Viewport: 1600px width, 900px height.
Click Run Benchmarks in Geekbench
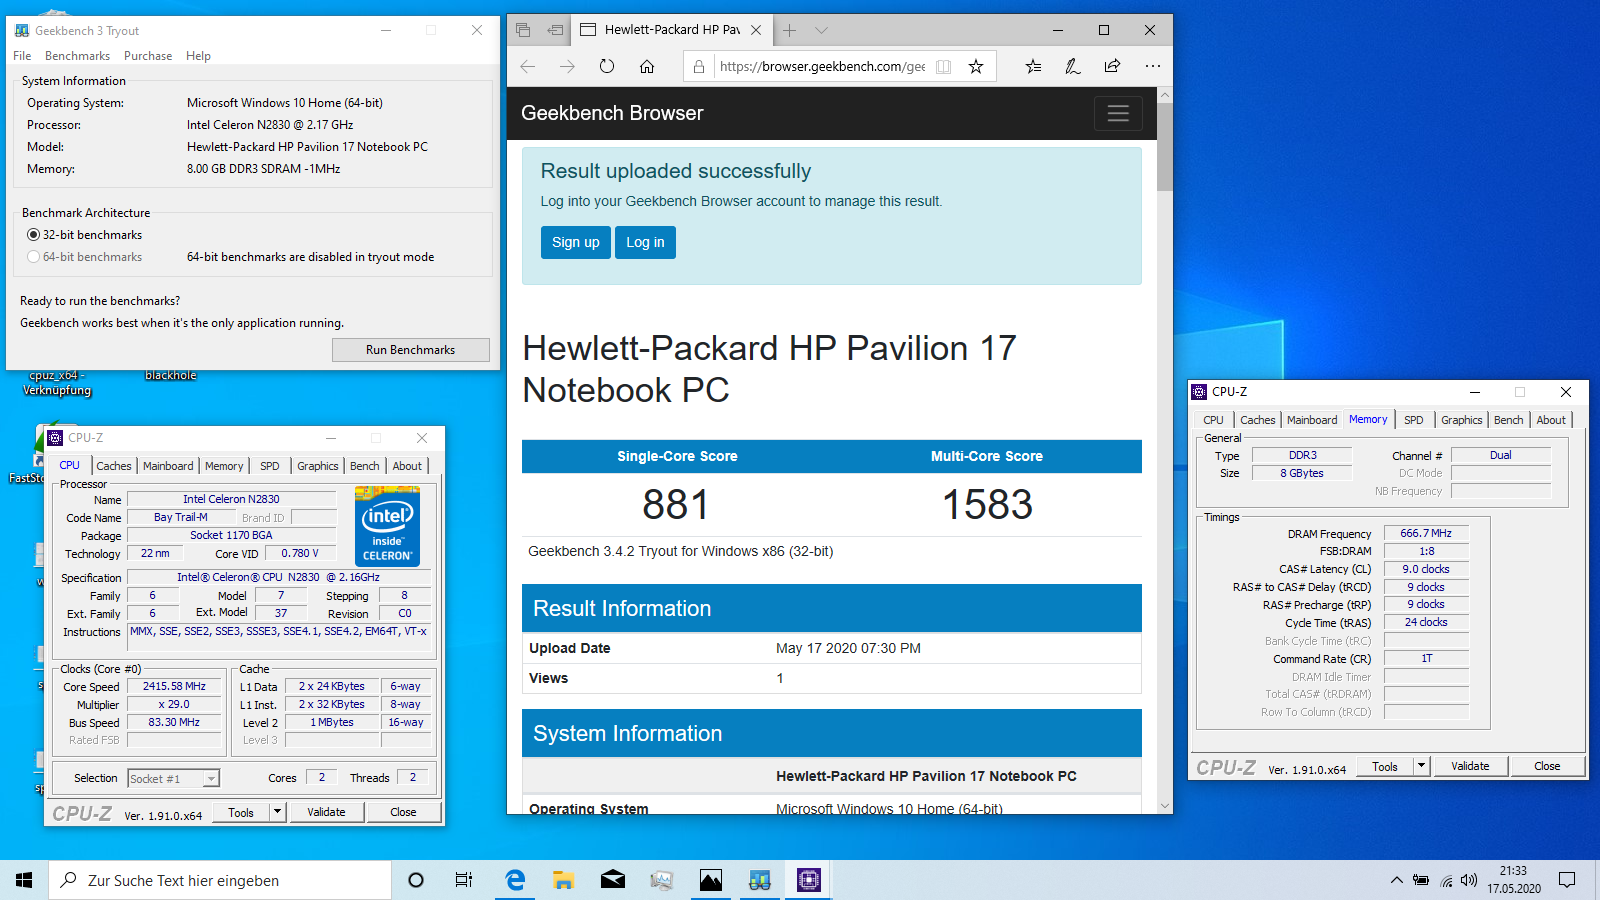411,350
